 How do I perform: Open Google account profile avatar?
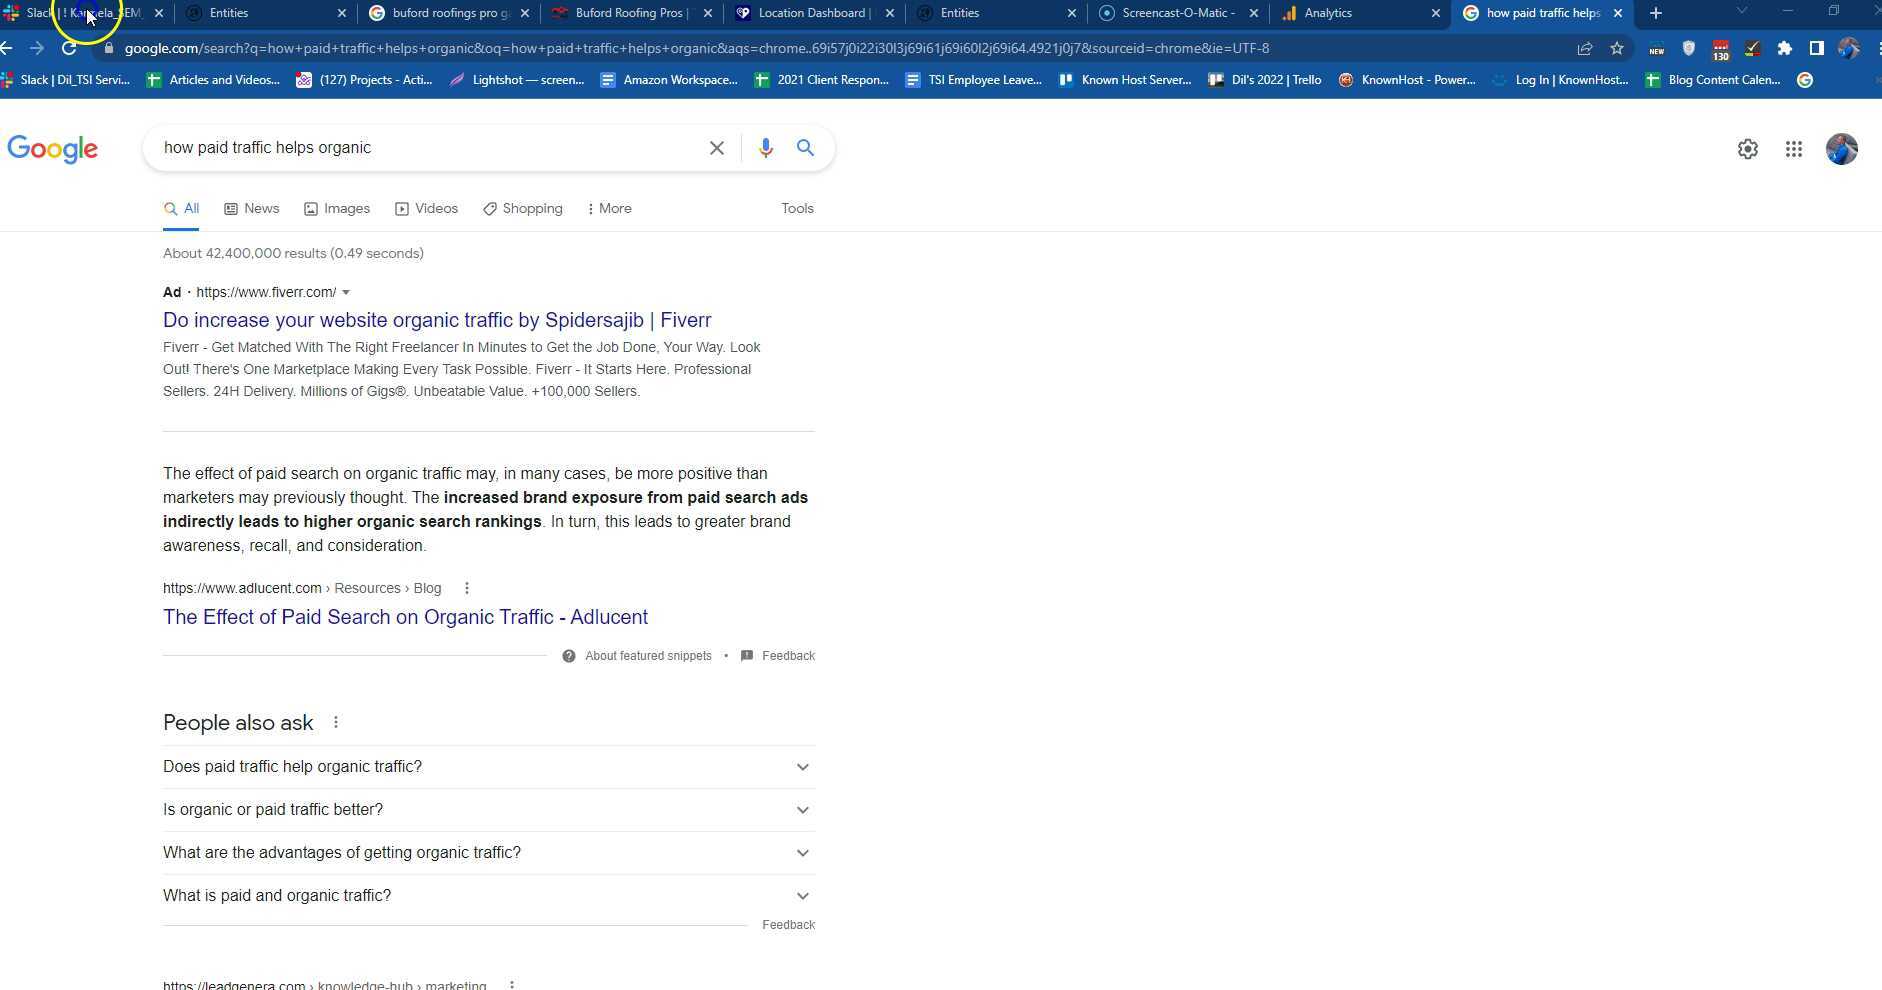click(x=1841, y=149)
